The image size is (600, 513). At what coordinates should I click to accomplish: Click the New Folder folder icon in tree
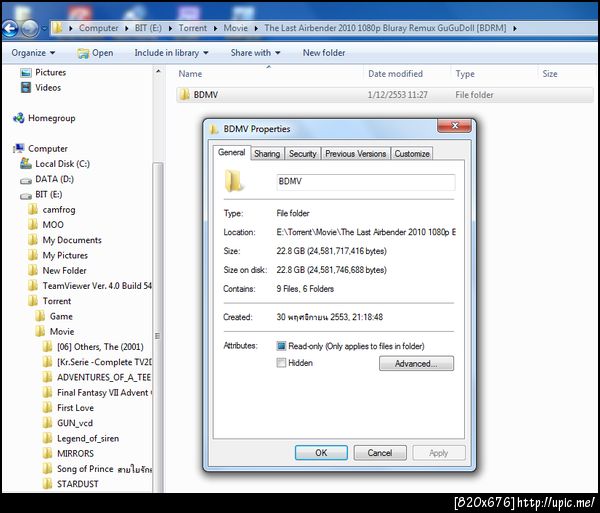(33, 270)
